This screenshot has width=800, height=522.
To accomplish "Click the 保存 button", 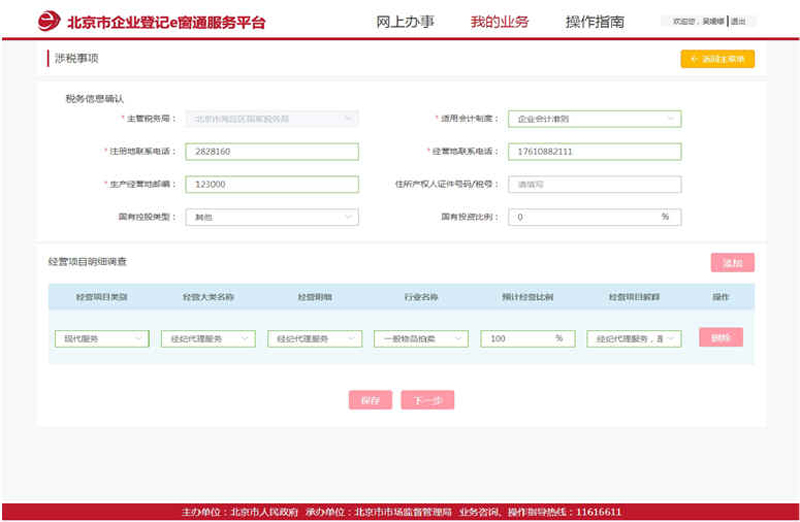I will point(370,400).
